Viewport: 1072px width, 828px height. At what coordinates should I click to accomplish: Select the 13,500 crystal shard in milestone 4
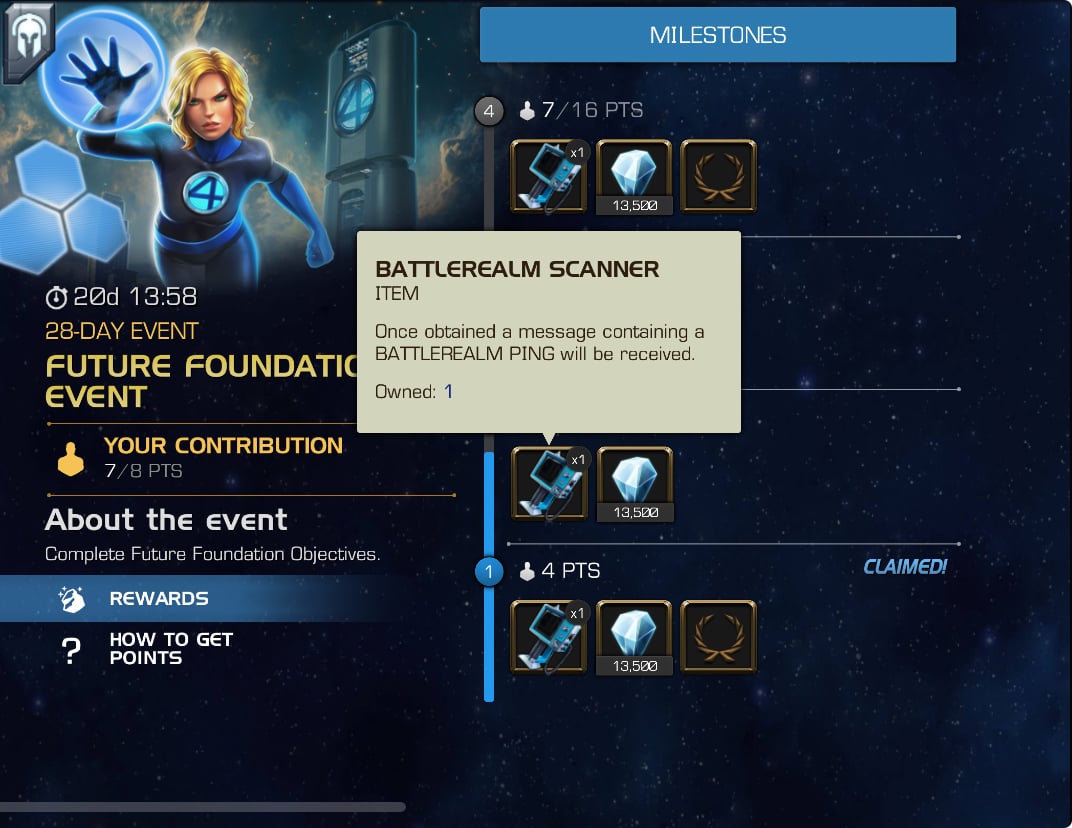[634, 176]
